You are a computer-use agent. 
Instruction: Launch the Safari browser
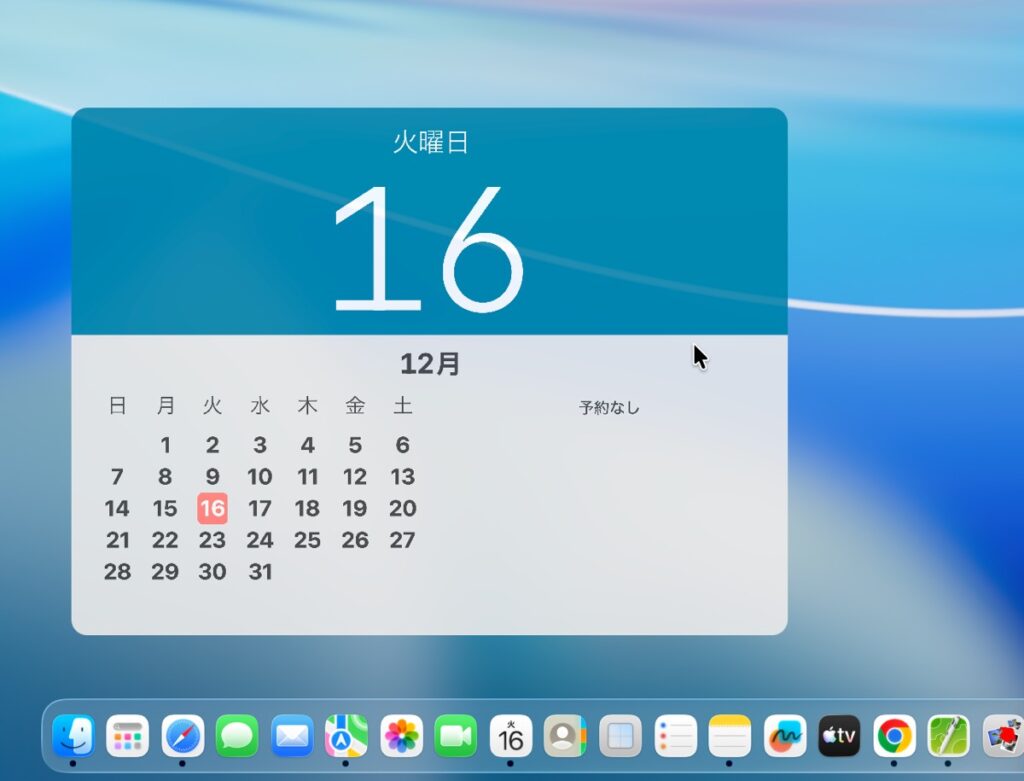(183, 737)
